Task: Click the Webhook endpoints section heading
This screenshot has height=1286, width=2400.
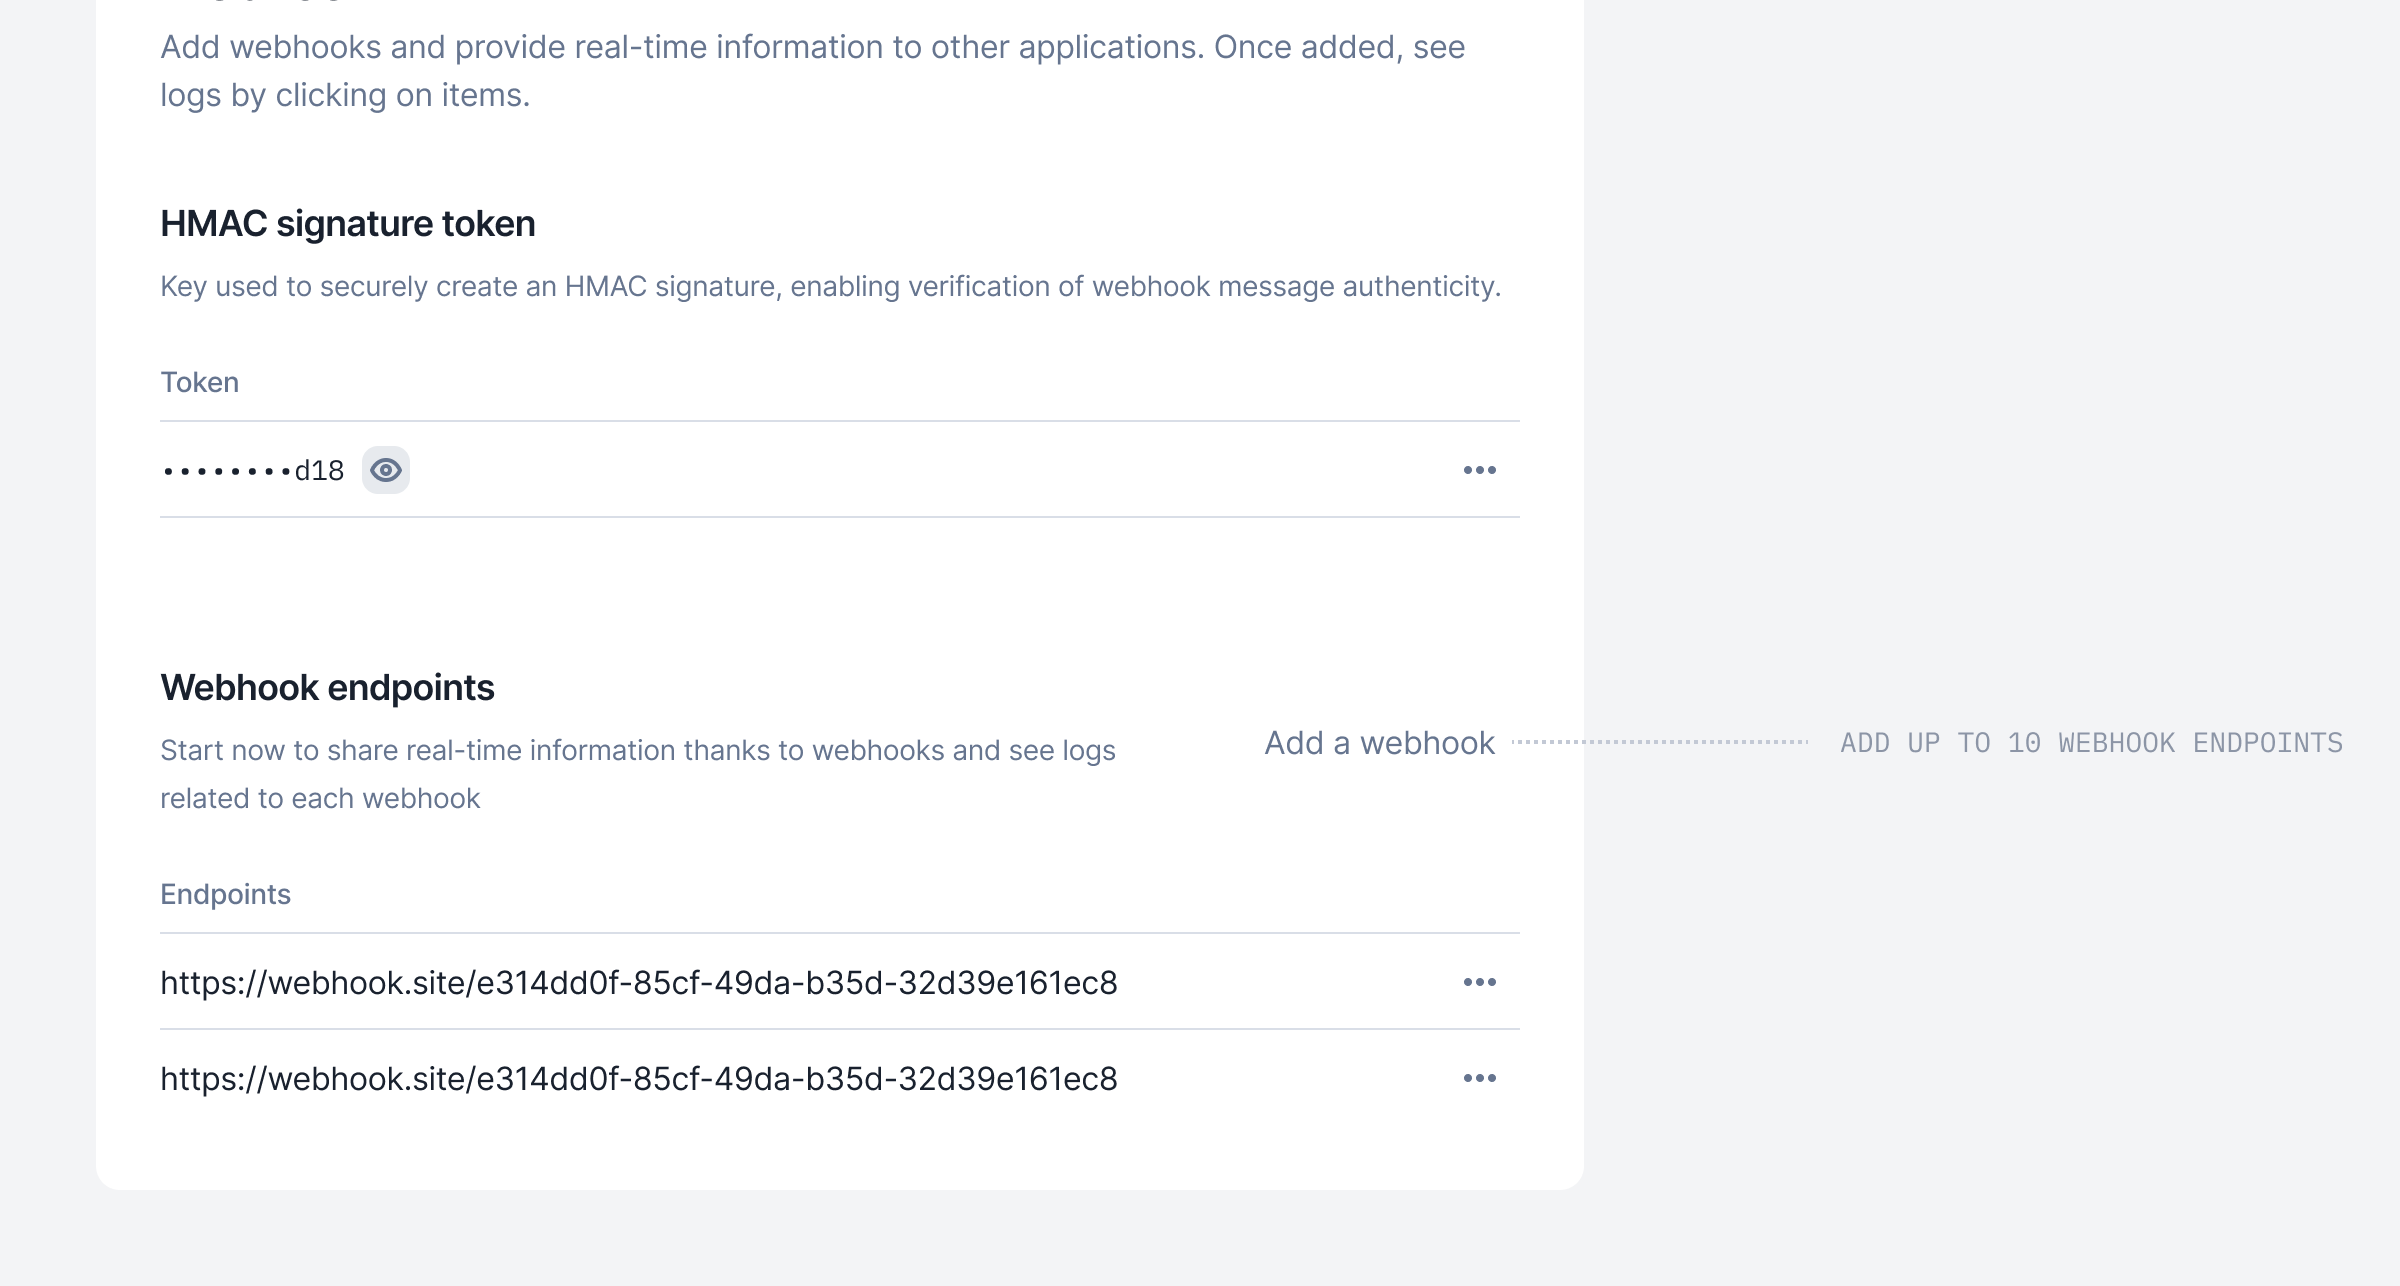Action: (x=327, y=688)
